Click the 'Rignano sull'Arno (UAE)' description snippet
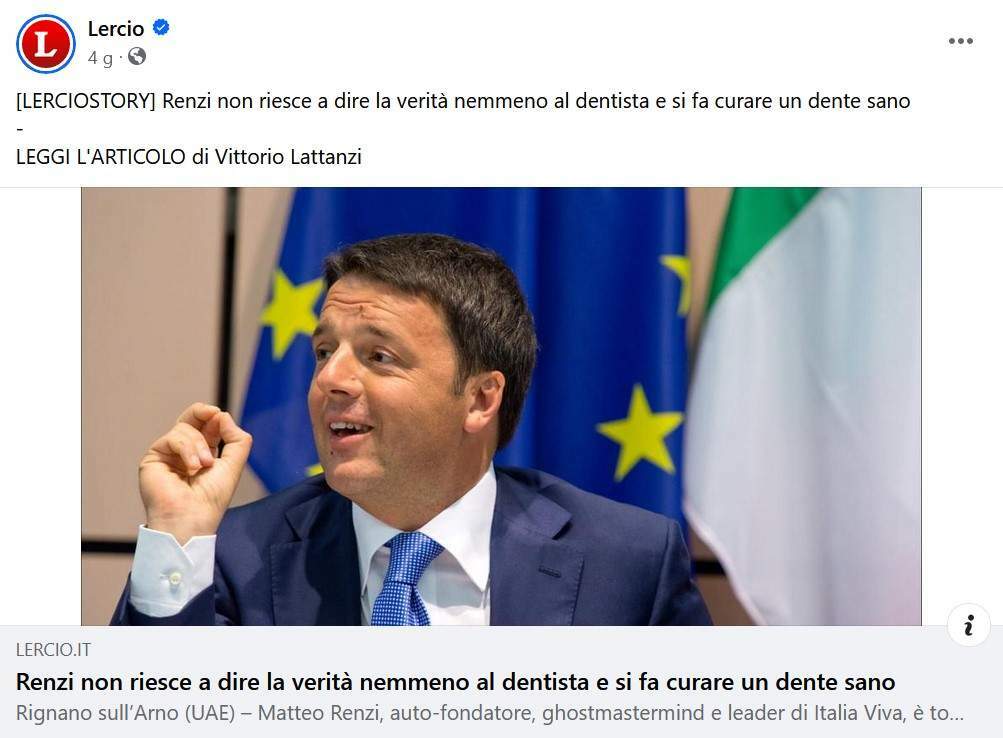The image size is (1003, 738). (x=125, y=712)
